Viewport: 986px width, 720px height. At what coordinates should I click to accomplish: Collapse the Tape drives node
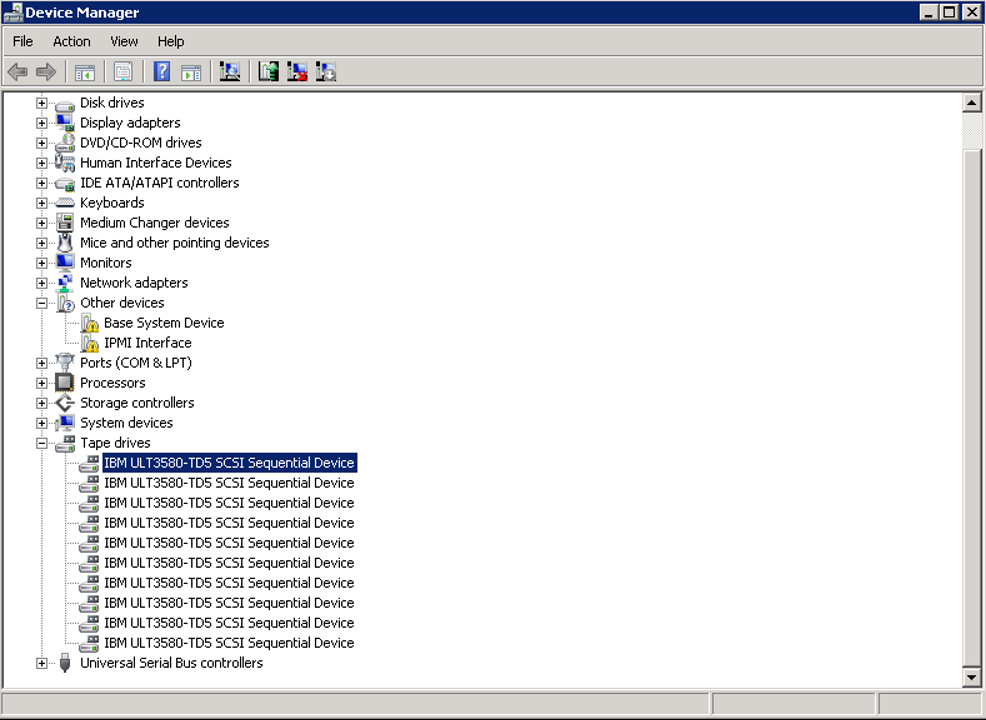coord(42,443)
